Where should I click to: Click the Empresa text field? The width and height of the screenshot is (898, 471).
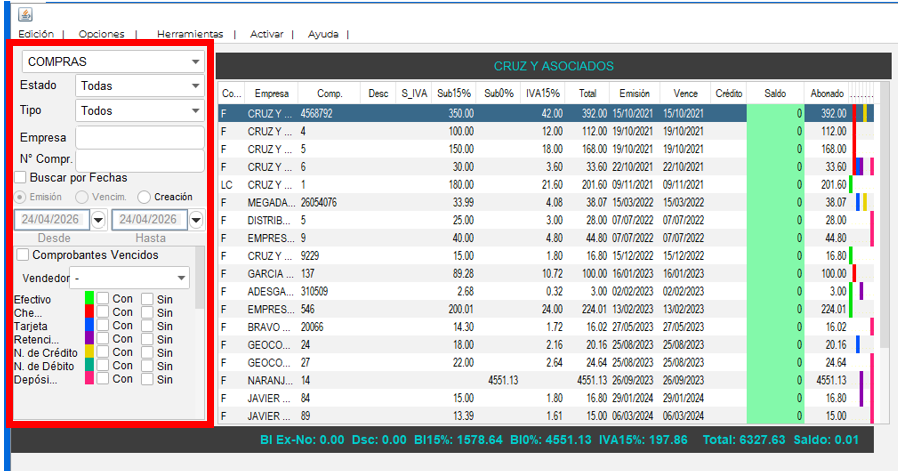point(140,138)
